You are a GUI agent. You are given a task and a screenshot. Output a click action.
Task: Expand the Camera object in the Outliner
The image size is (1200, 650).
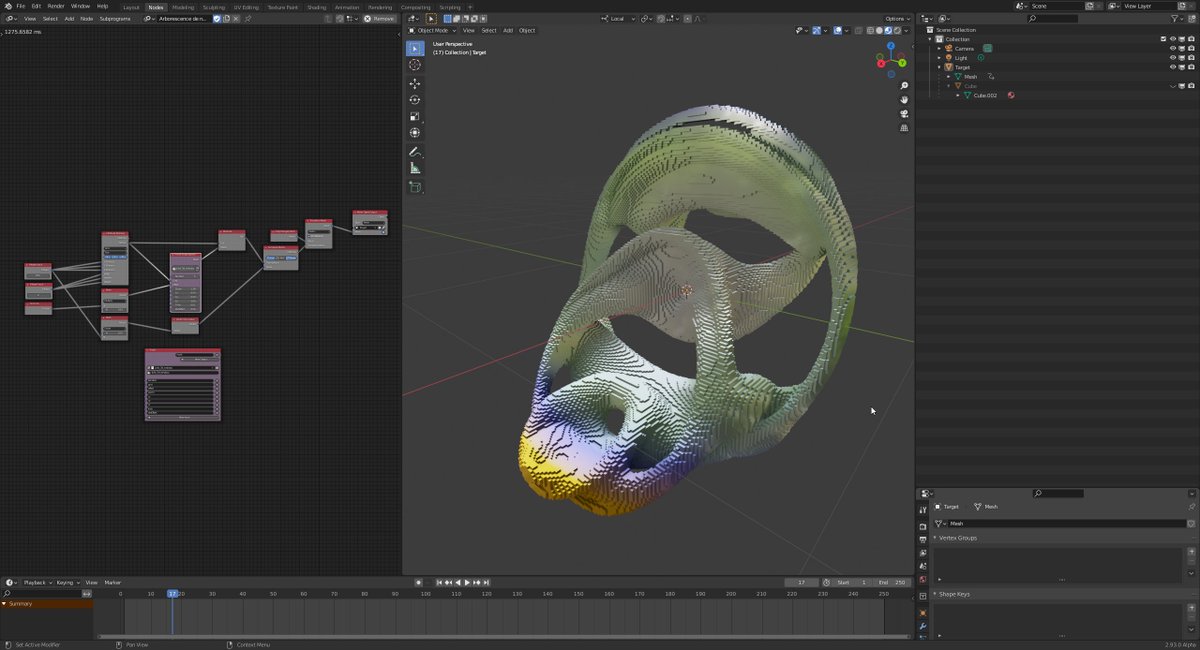pos(938,48)
